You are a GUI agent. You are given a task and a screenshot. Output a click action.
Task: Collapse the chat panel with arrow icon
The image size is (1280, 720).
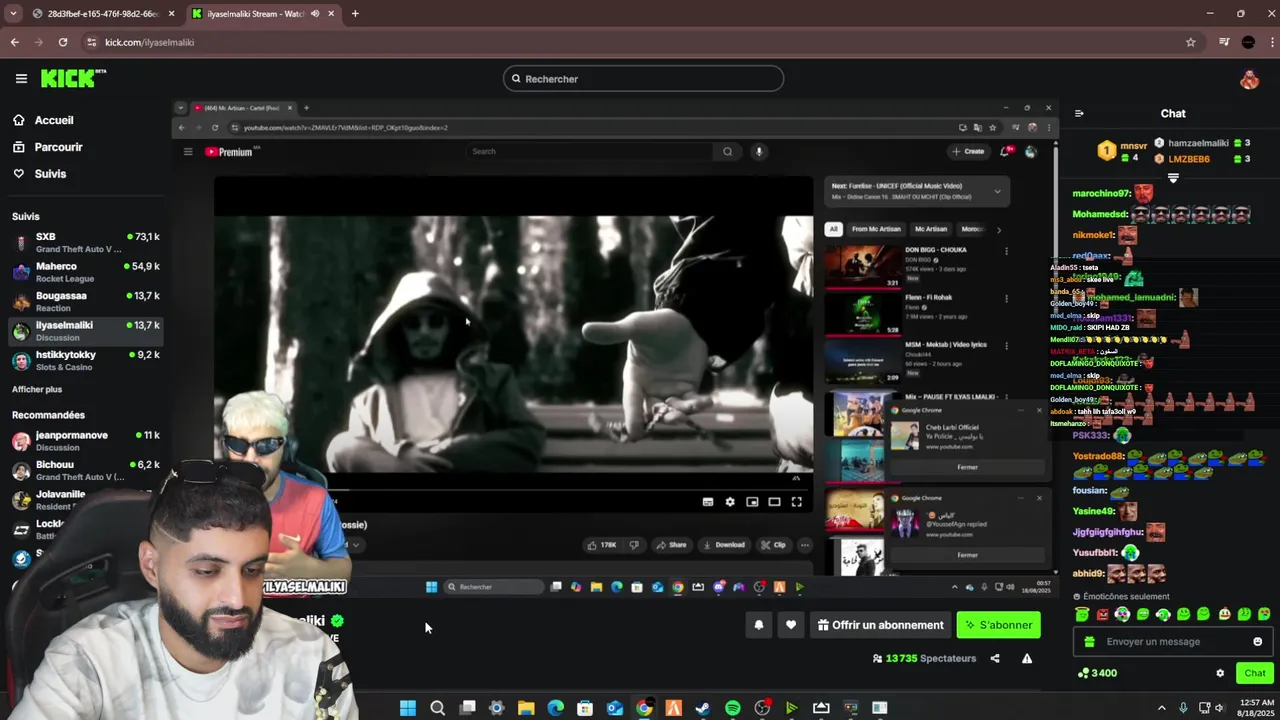coord(1079,113)
